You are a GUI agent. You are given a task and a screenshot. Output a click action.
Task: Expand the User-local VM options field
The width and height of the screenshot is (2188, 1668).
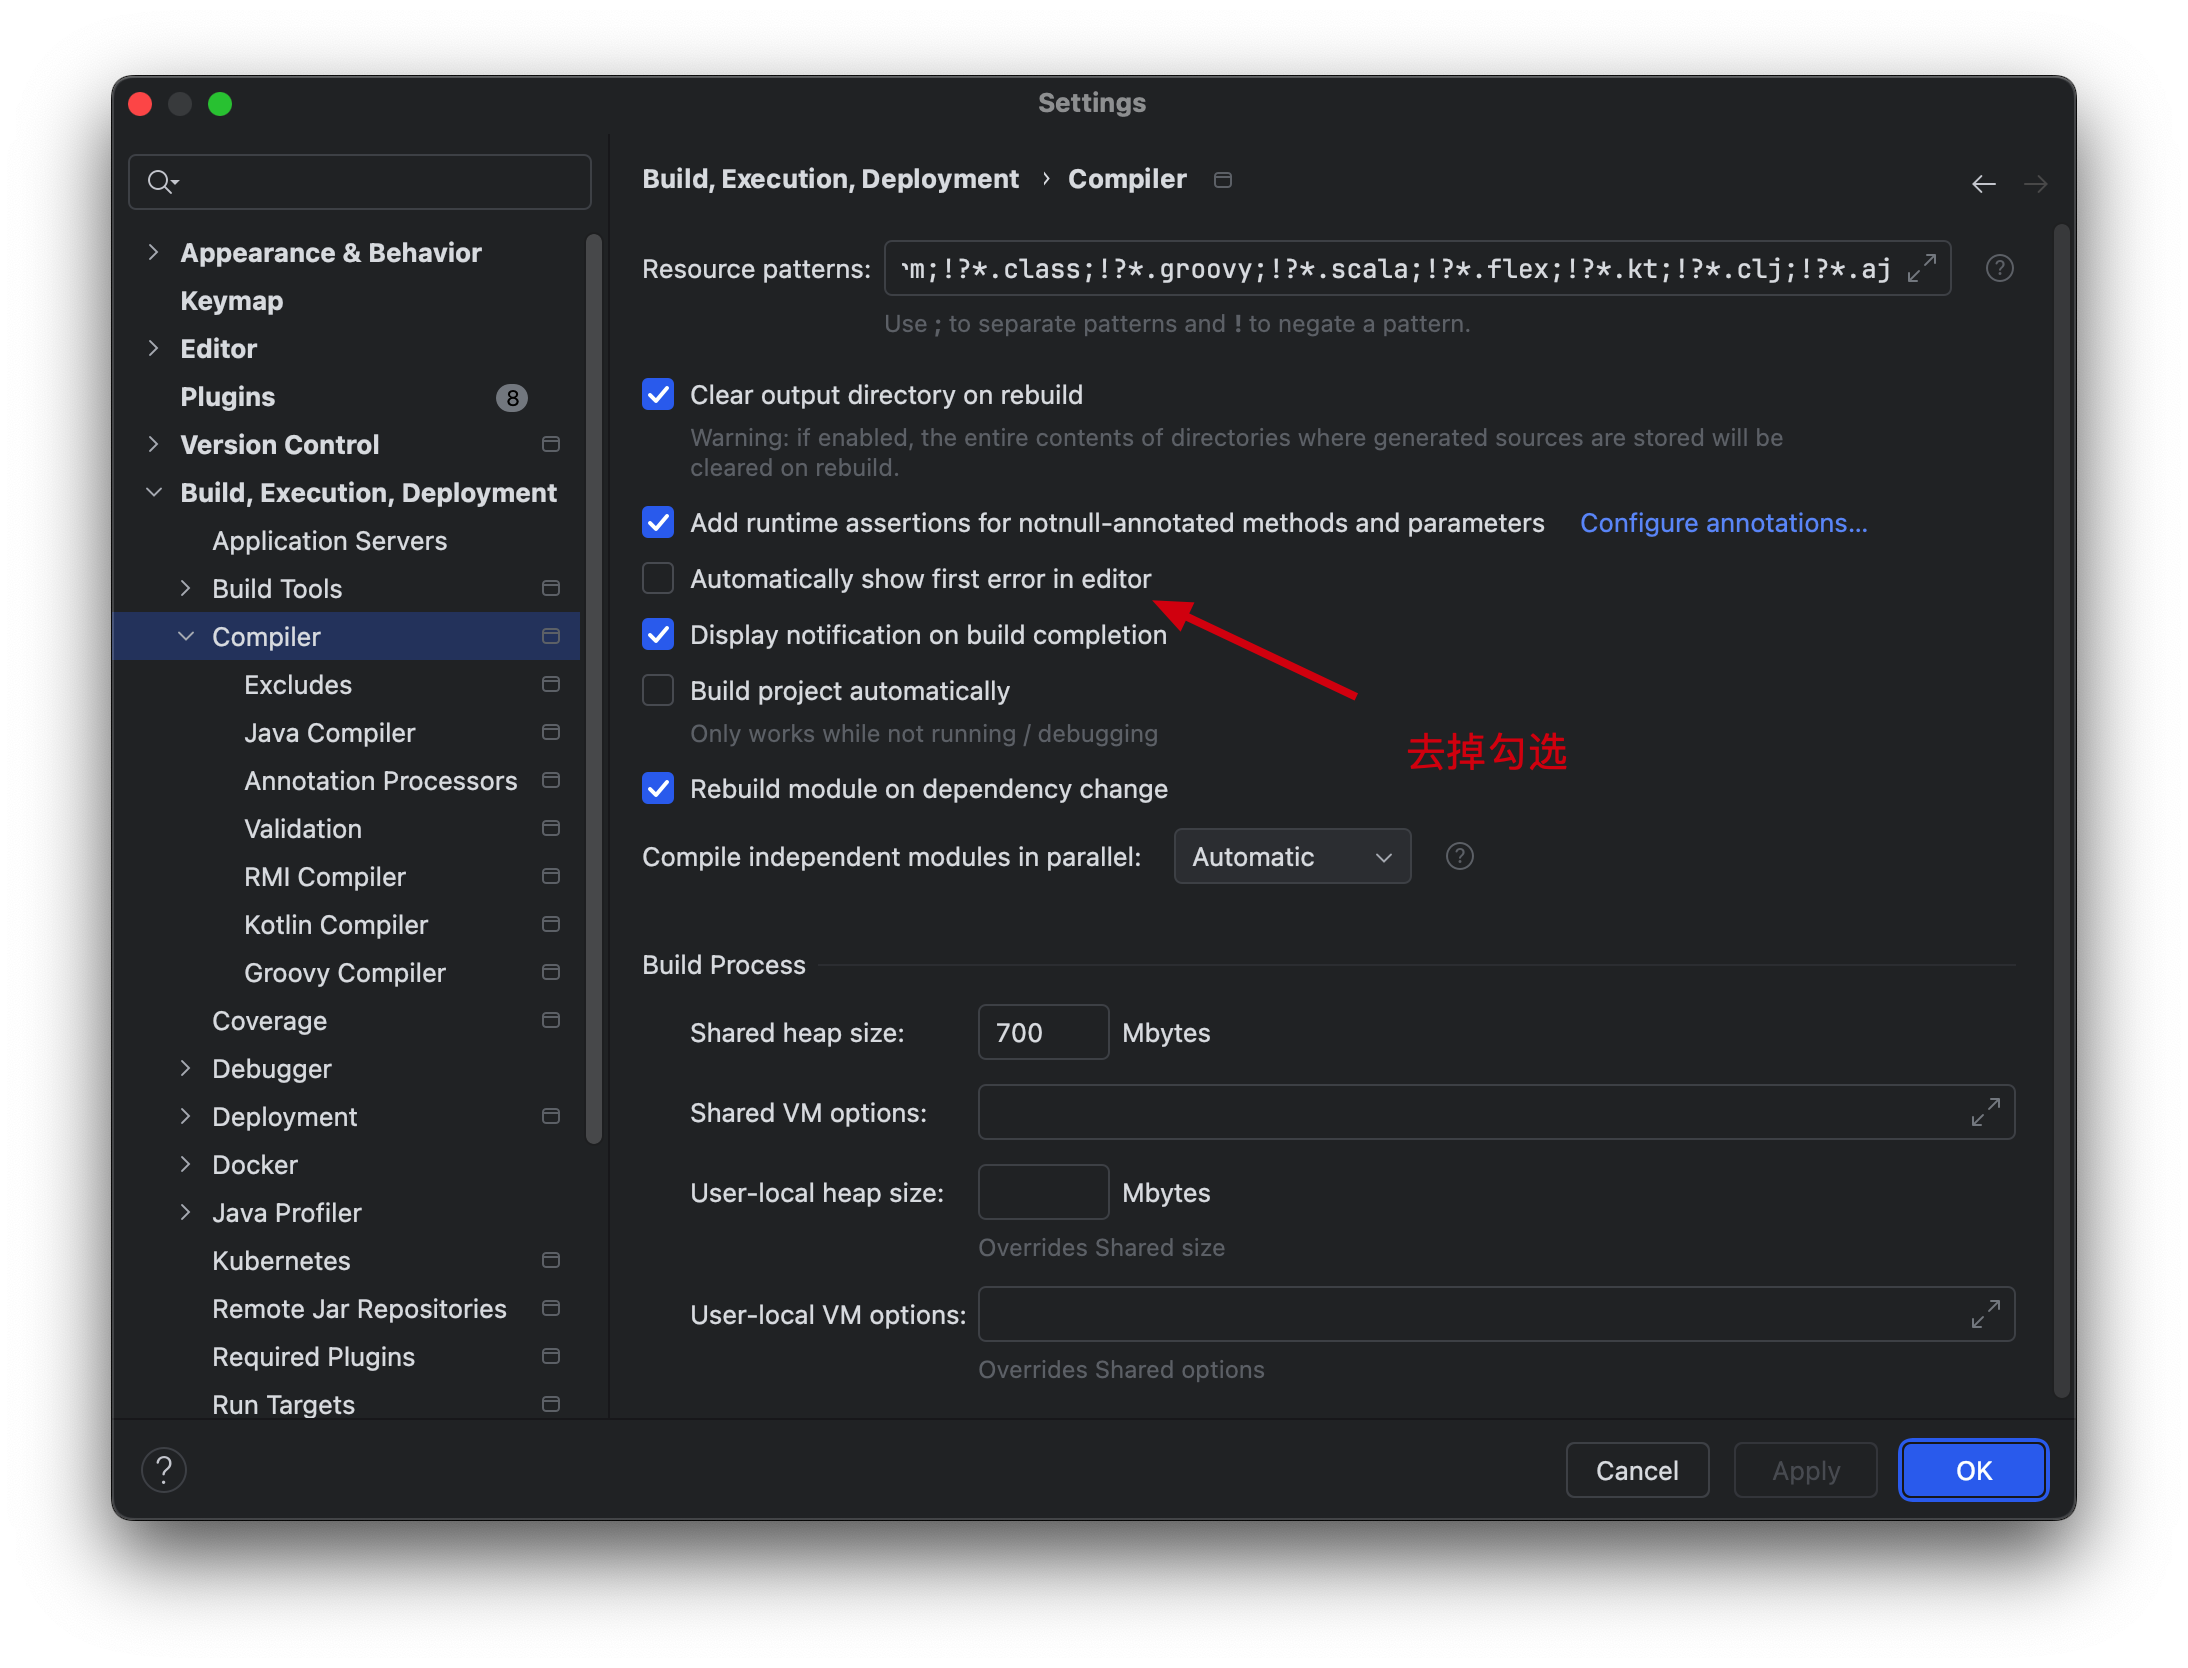coord(1985,1314)
